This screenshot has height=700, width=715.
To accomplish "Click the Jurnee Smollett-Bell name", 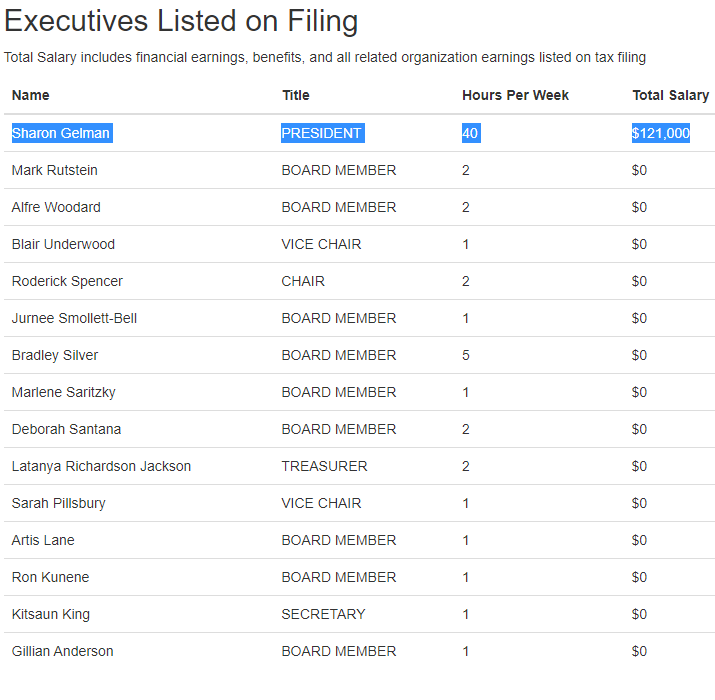I will tap(74, 318).
